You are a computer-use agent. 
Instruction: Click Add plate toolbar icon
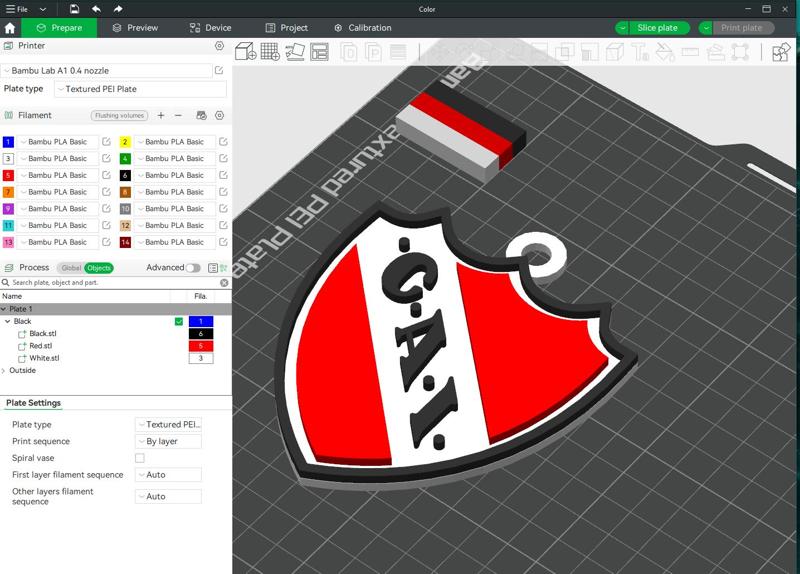270,52
